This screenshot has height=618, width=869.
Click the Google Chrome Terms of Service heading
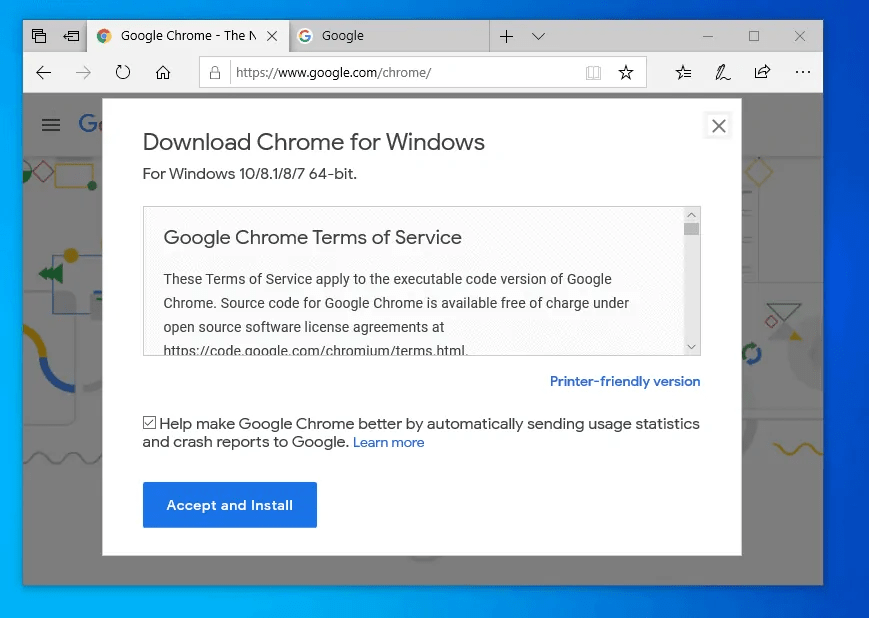[313, 237]
